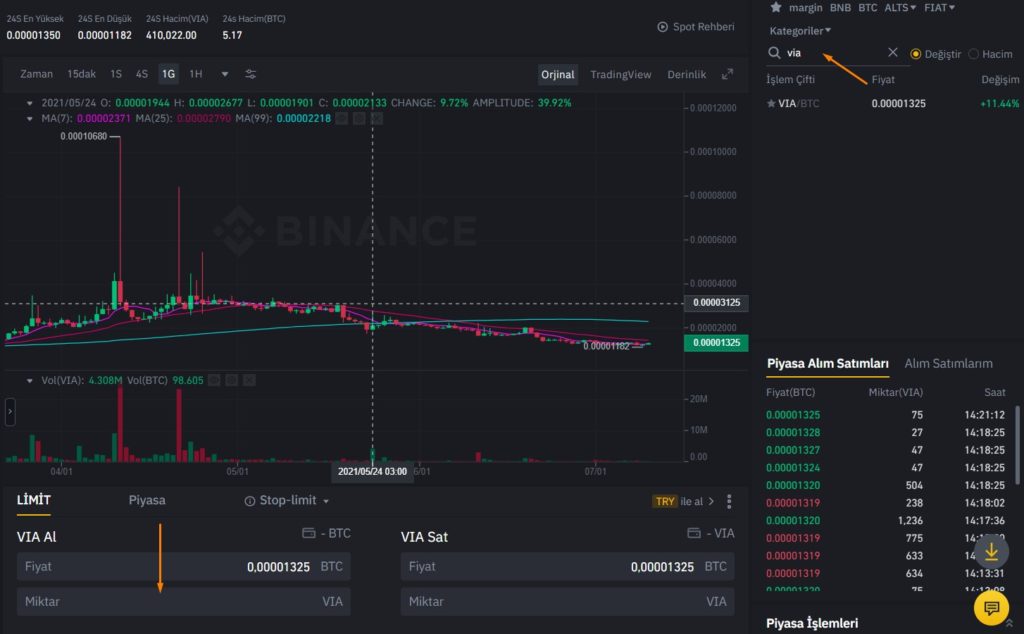Open MA indicator settings icon

[359, 118]
